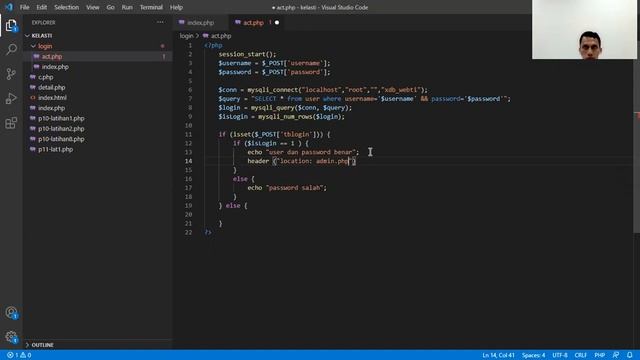Screen dimensions: 640x360
Task: Collapse the KELASTI workspace folder
Action: click(42, 36)
